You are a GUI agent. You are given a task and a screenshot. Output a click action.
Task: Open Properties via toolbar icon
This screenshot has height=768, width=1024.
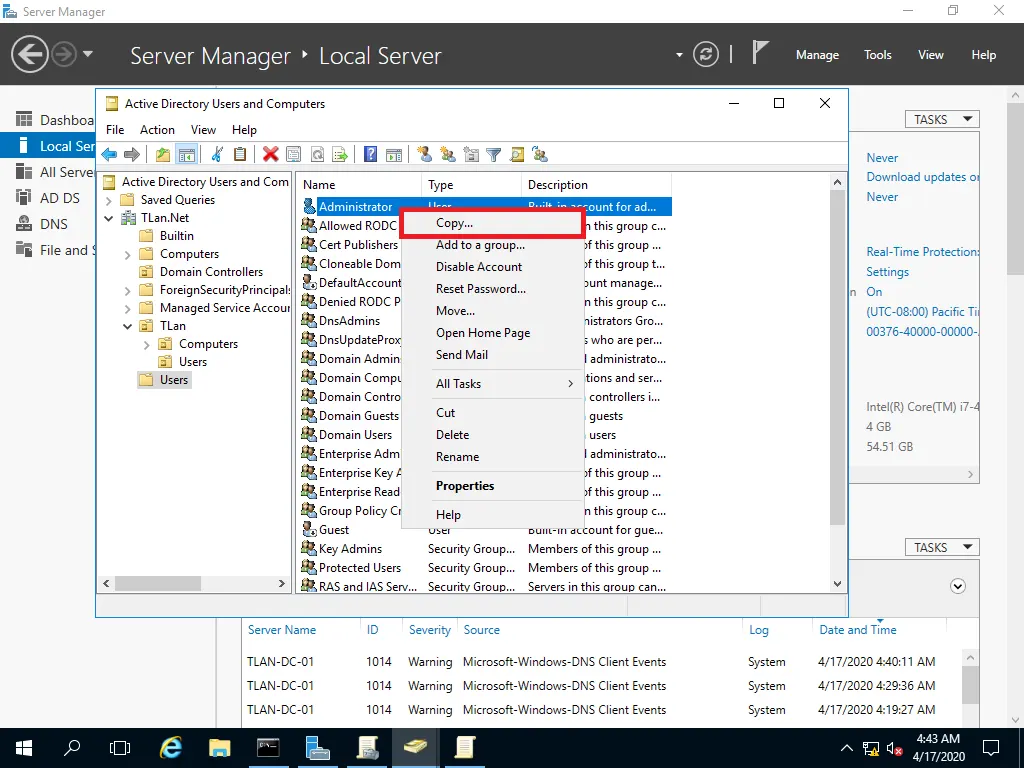[294, 155]
